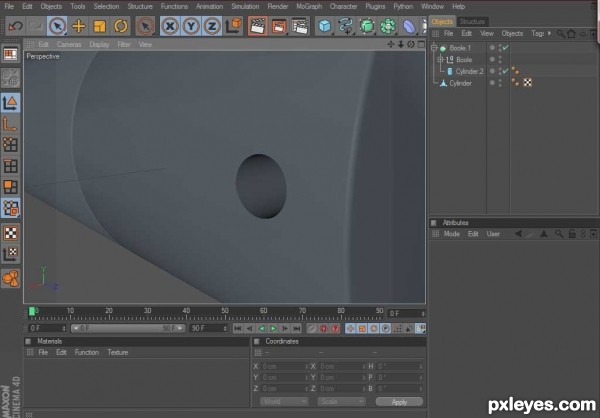Image resolution: width=600 pixels, height=418 pixels.
Task: Click timeline frame 50 marker
Action: tap(225, 313)
